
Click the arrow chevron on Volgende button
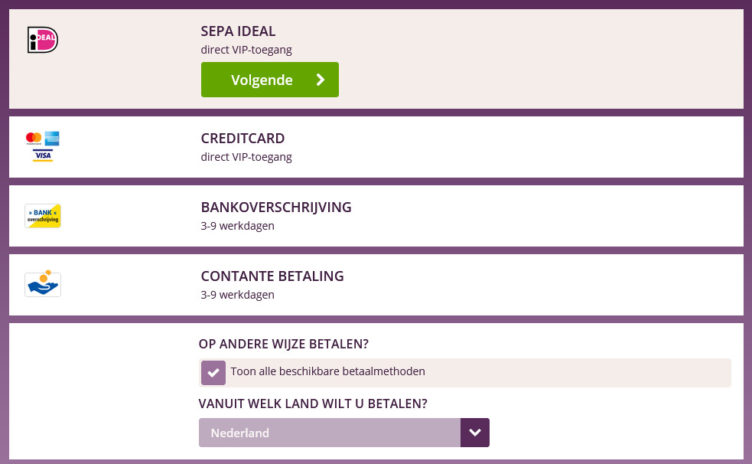[x=320, y=80]
